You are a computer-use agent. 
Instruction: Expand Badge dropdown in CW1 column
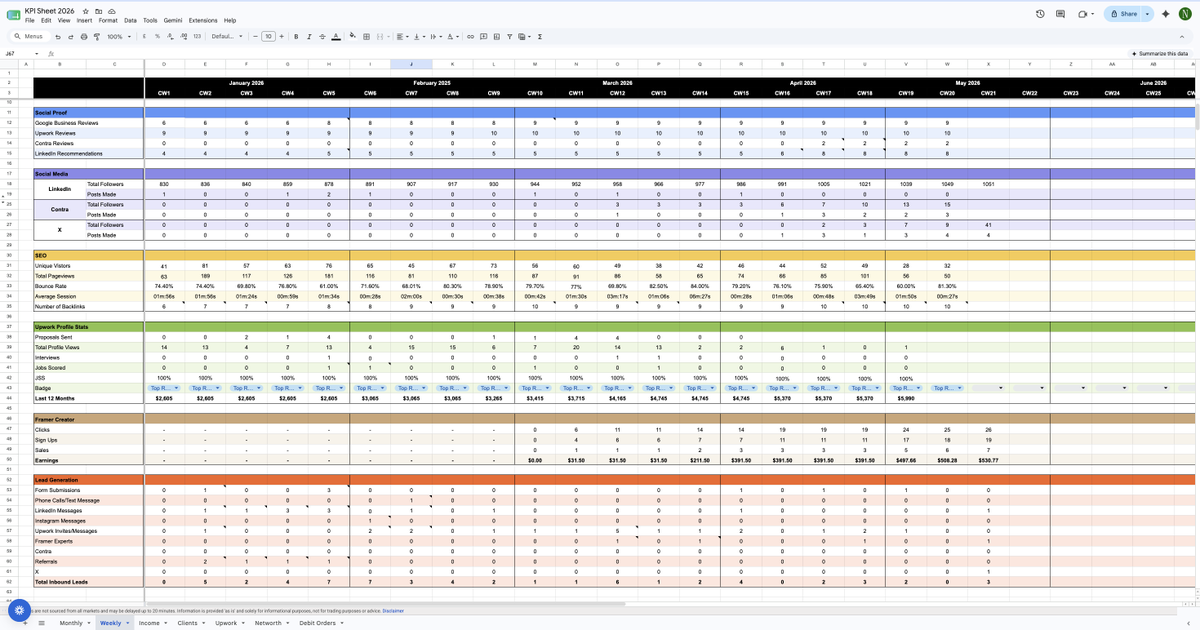[177, 388]
